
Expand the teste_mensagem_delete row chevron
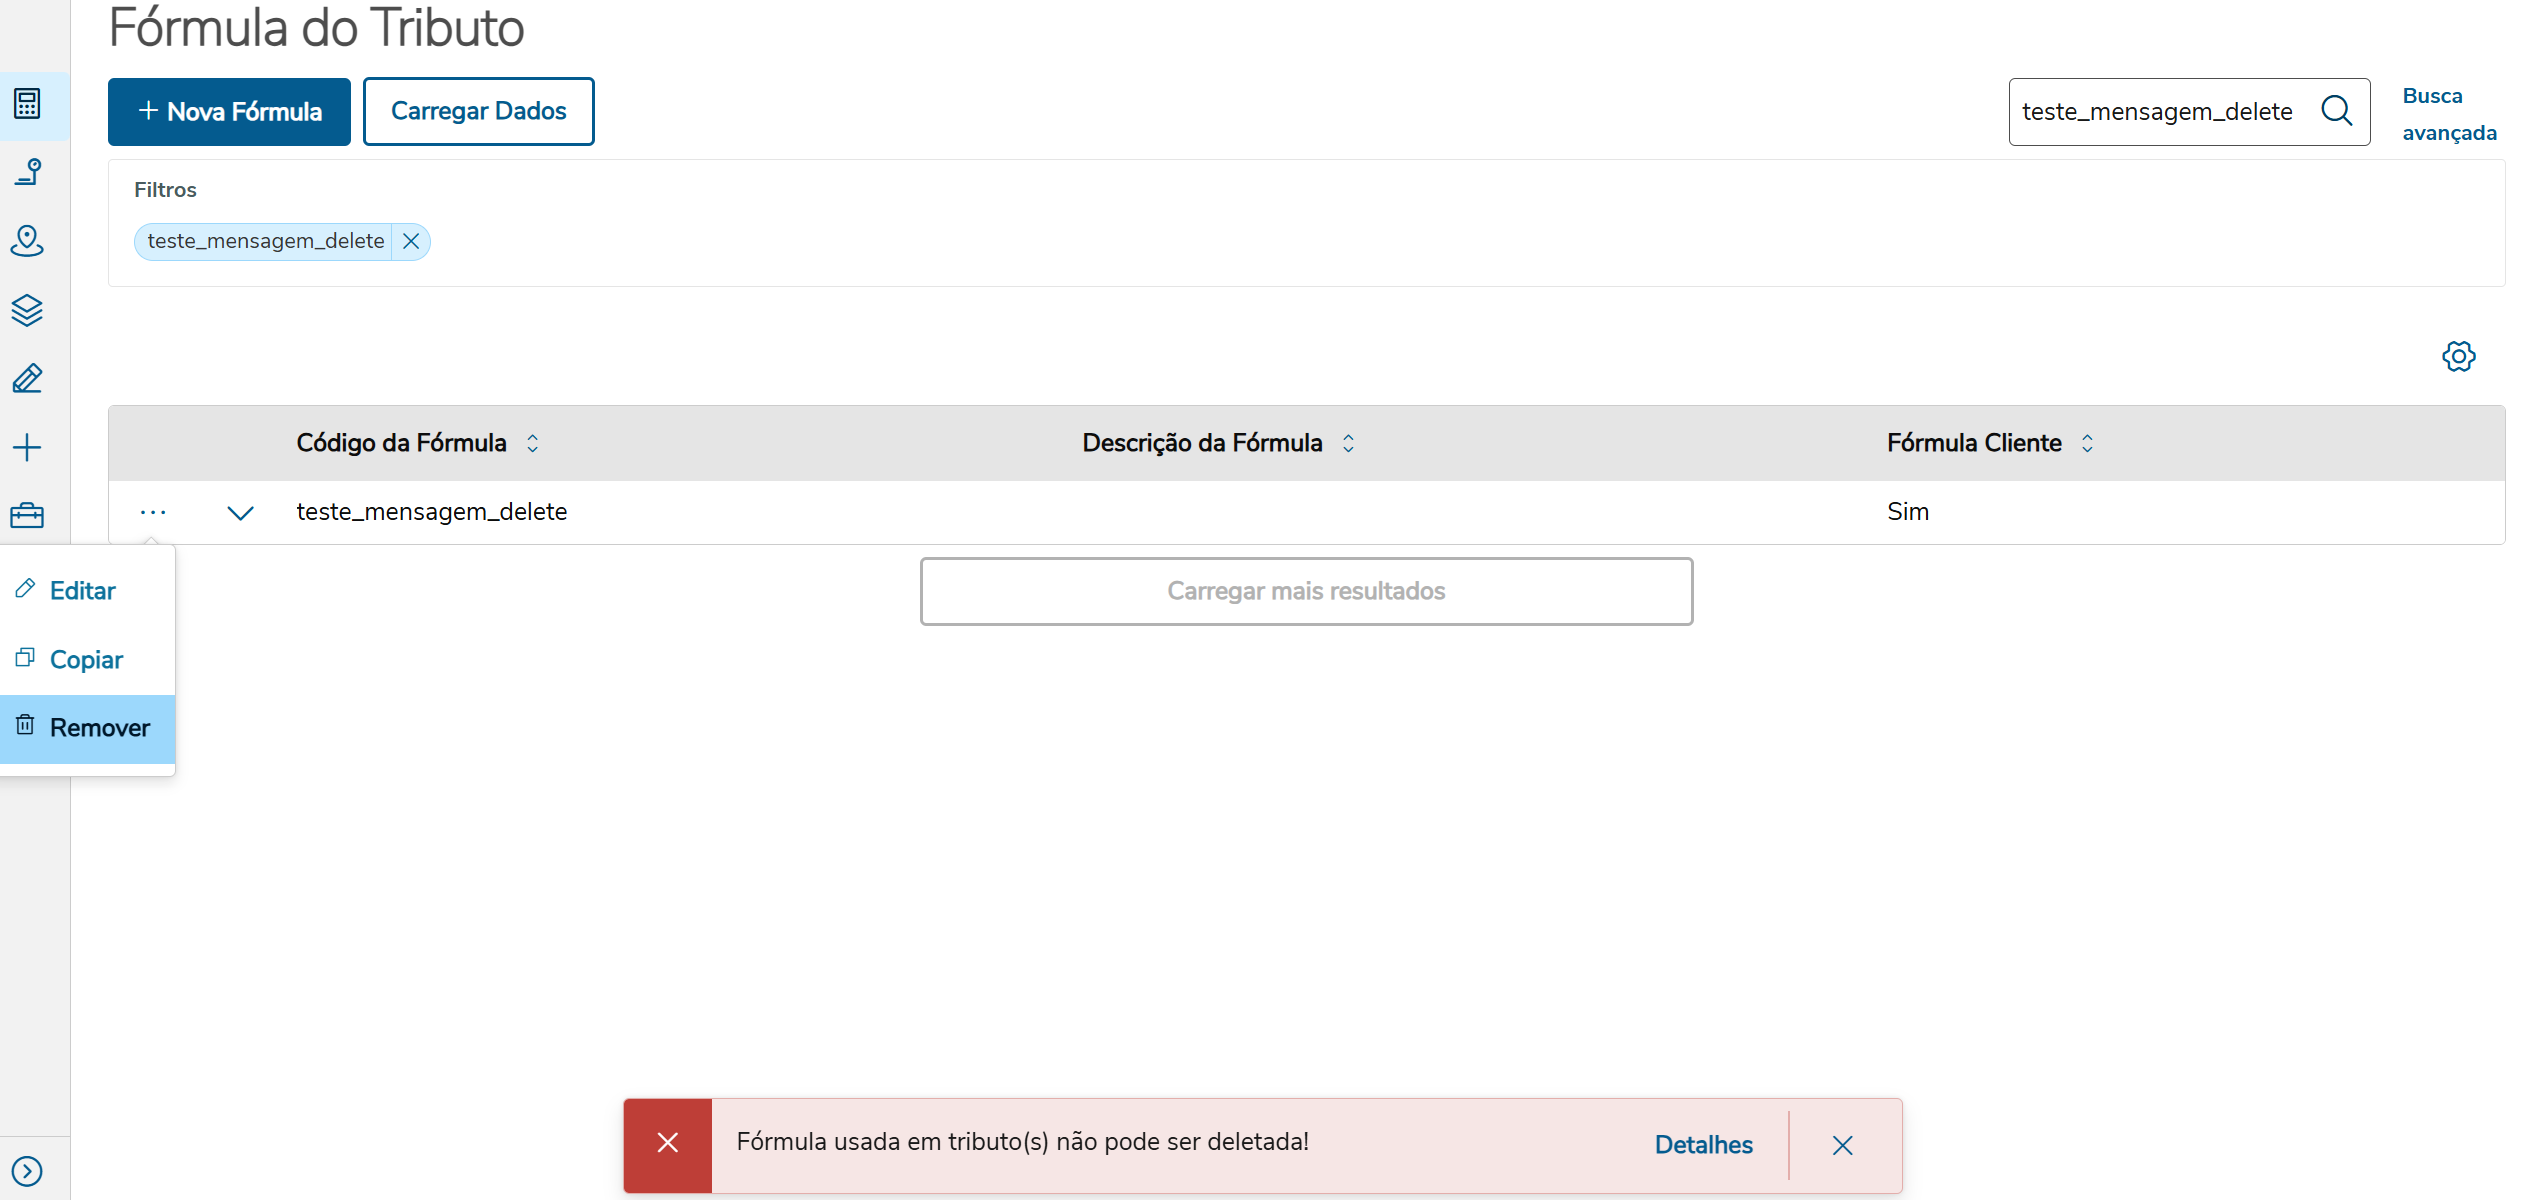click(240, 513)
